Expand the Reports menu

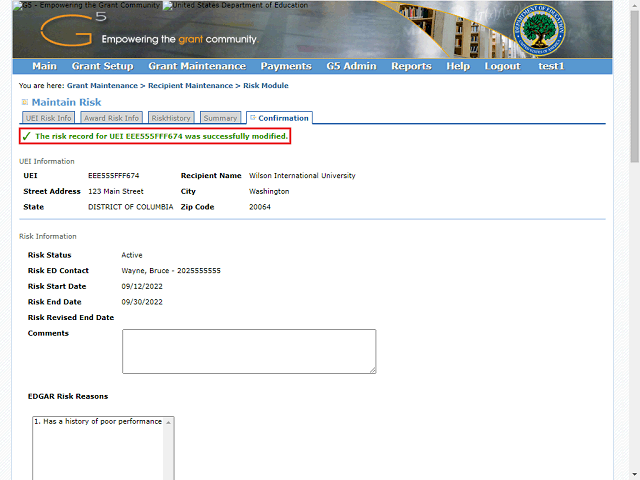point(411,66)
